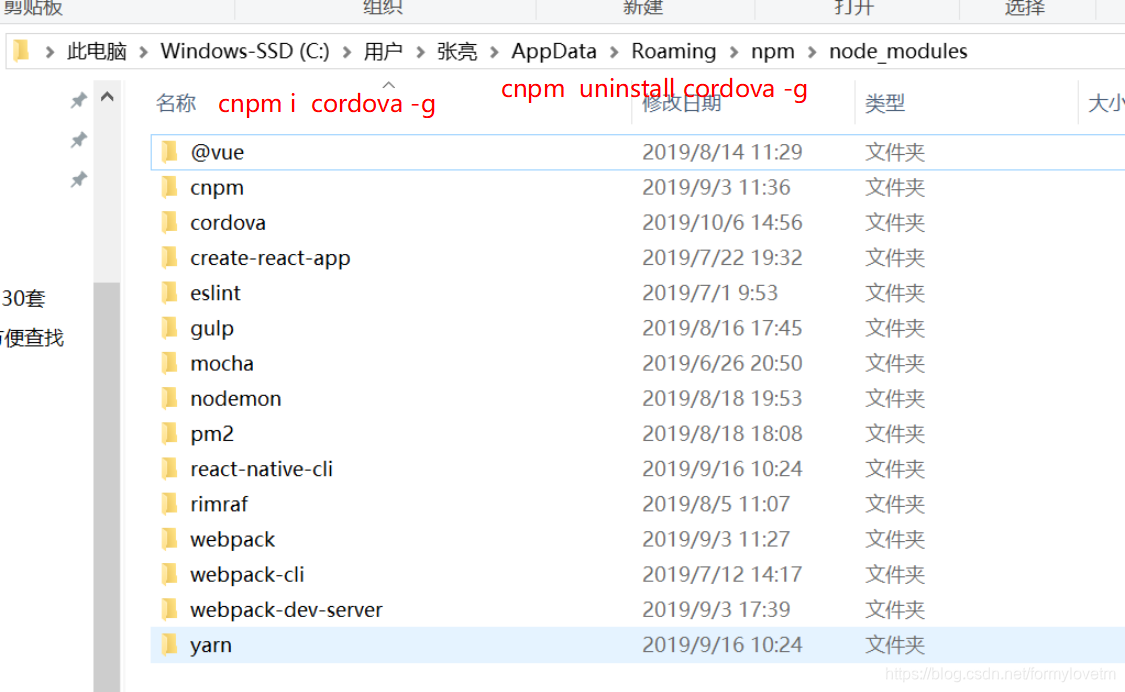Click 文件夹 type in eslint row

pyautogui.click(x=895, y=293)
